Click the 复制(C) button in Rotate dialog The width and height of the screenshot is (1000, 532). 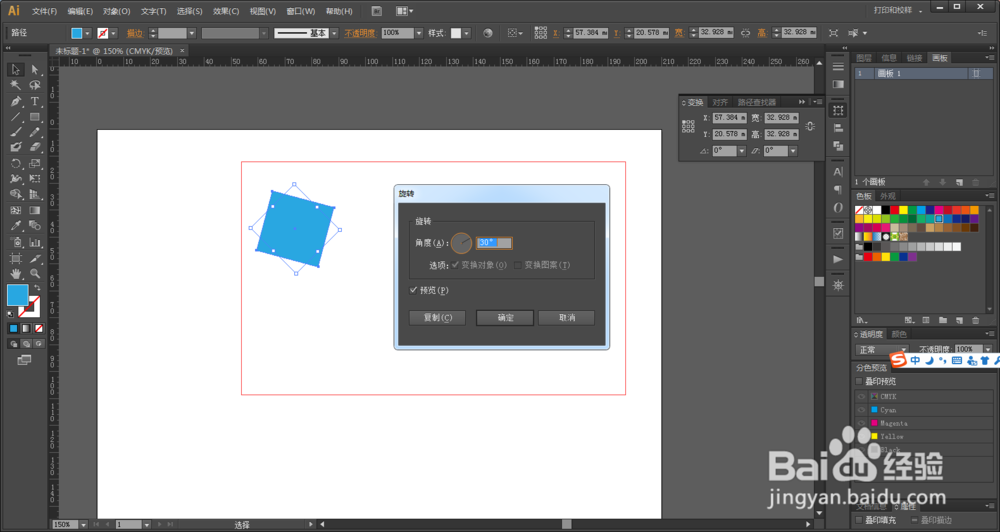pos(438,318)
